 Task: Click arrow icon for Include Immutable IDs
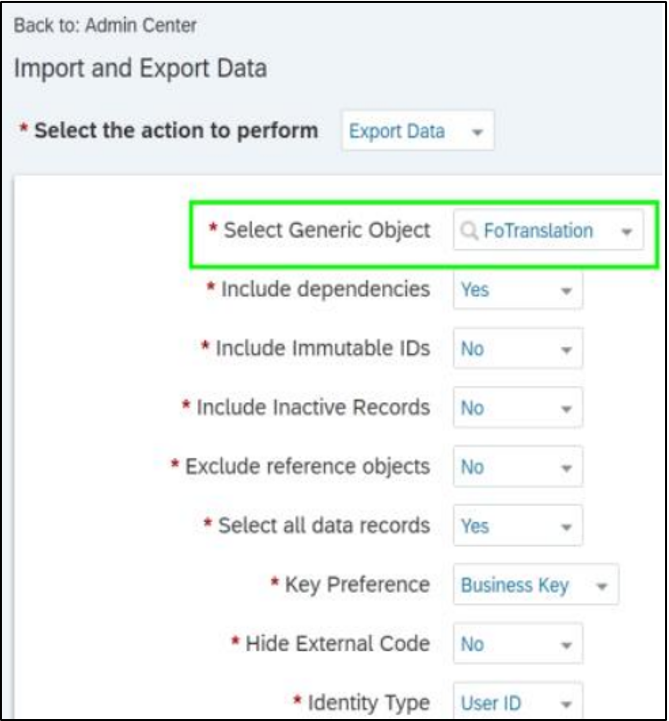click(x=566, y=350)
